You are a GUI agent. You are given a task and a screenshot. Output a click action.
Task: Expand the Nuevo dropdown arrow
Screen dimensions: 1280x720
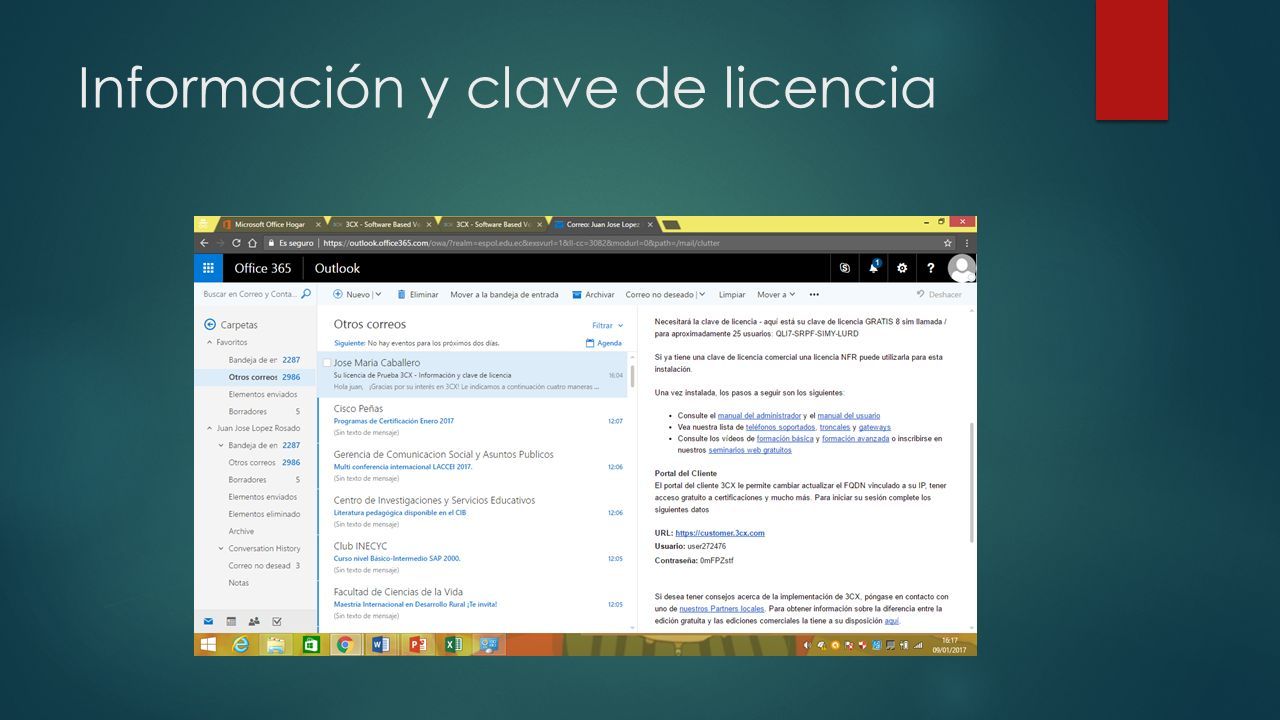point(378,294)
